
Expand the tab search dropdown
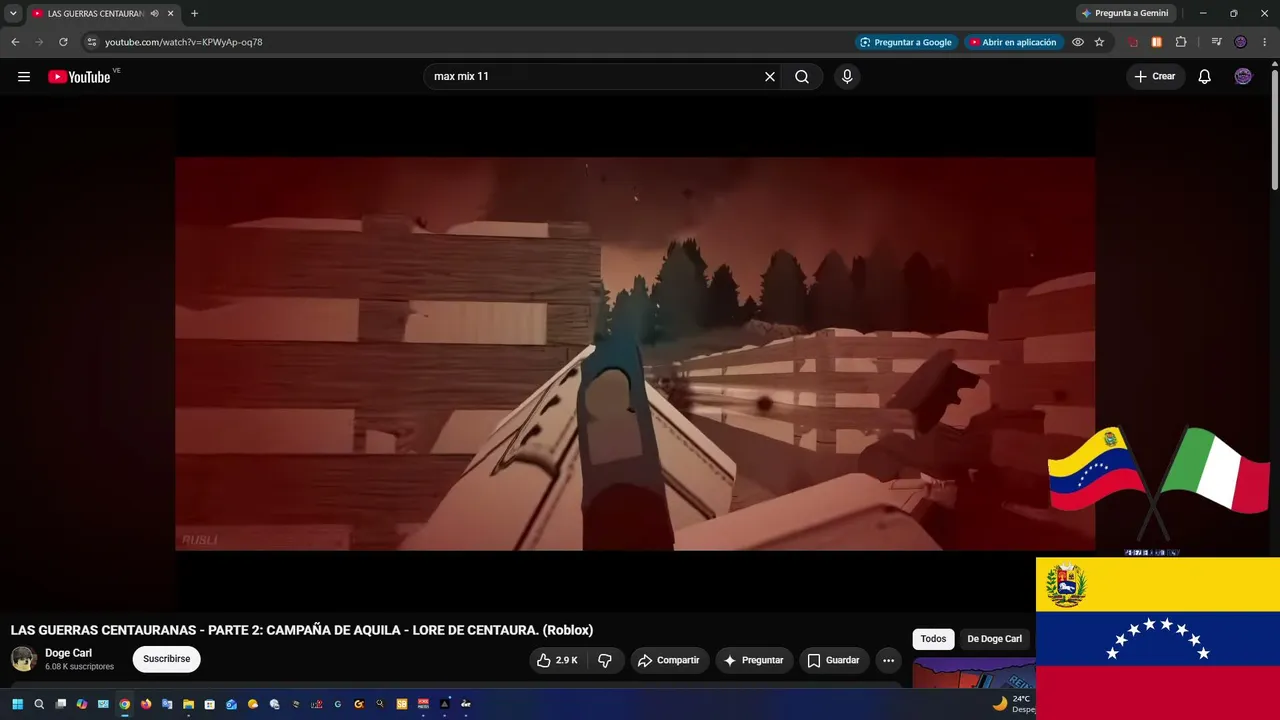[13, 13]
